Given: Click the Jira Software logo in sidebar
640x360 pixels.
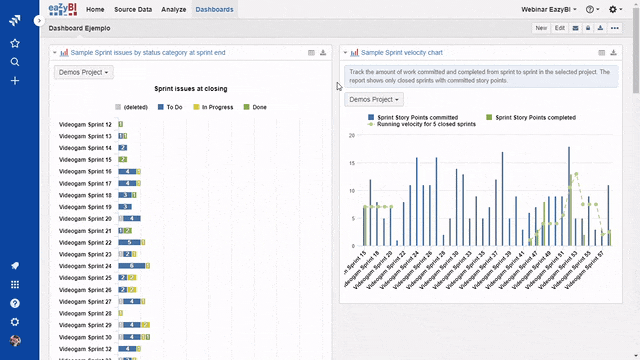Looking at the screenshot, I should [15, 20].
